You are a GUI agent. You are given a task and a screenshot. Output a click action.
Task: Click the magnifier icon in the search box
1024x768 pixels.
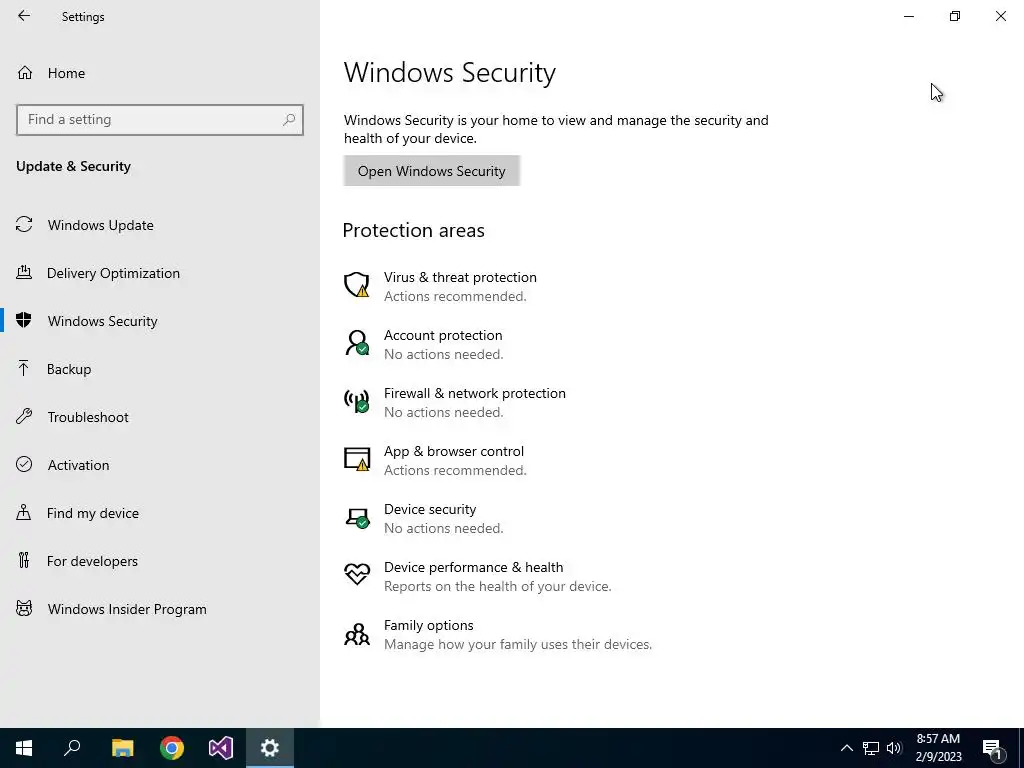point(289,120)
